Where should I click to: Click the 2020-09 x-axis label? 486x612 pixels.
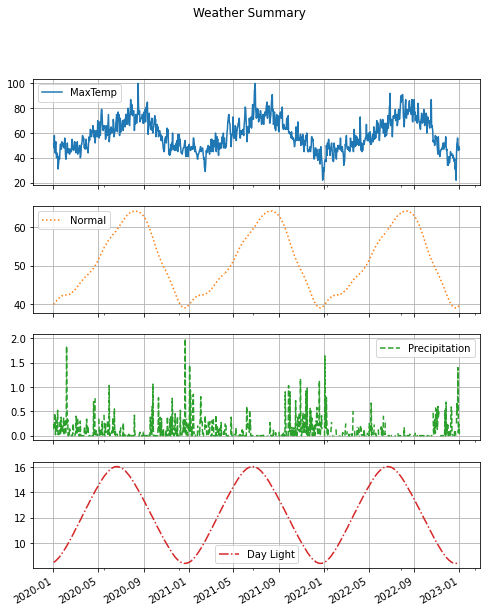[x=124, y=590]
